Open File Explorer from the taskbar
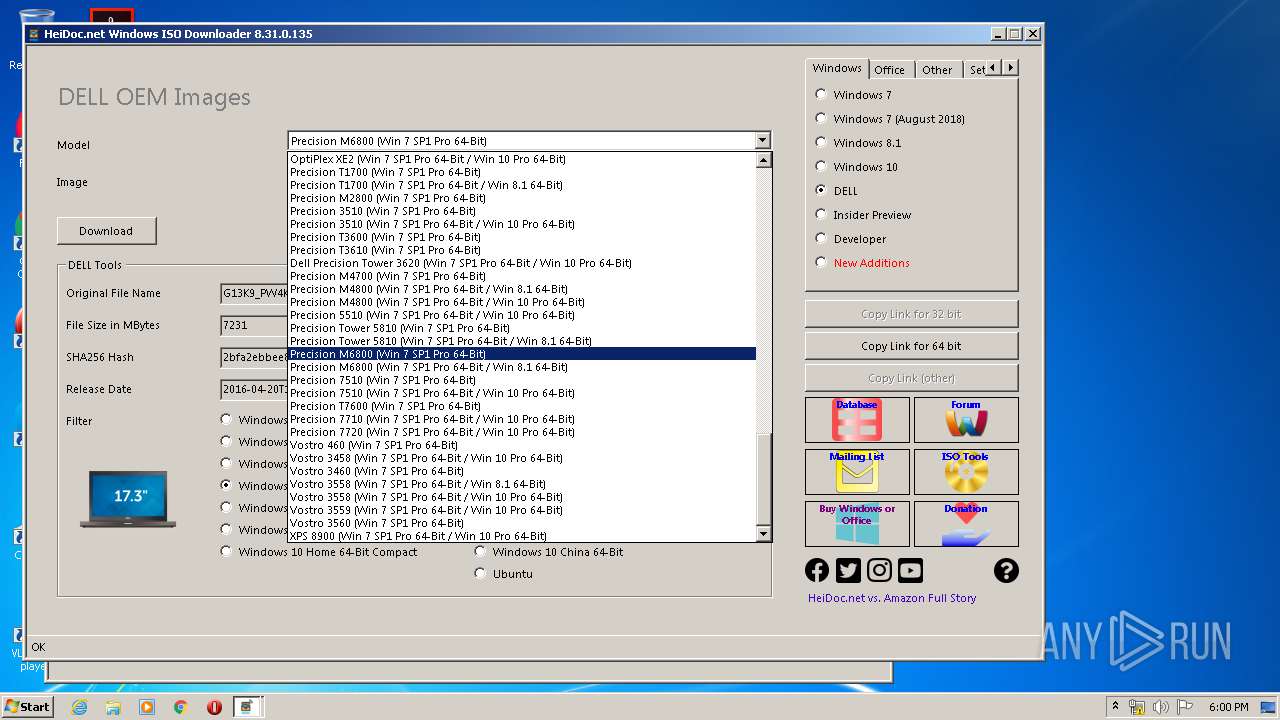This screenshot has height=720, width=1280. pos(113,707)
